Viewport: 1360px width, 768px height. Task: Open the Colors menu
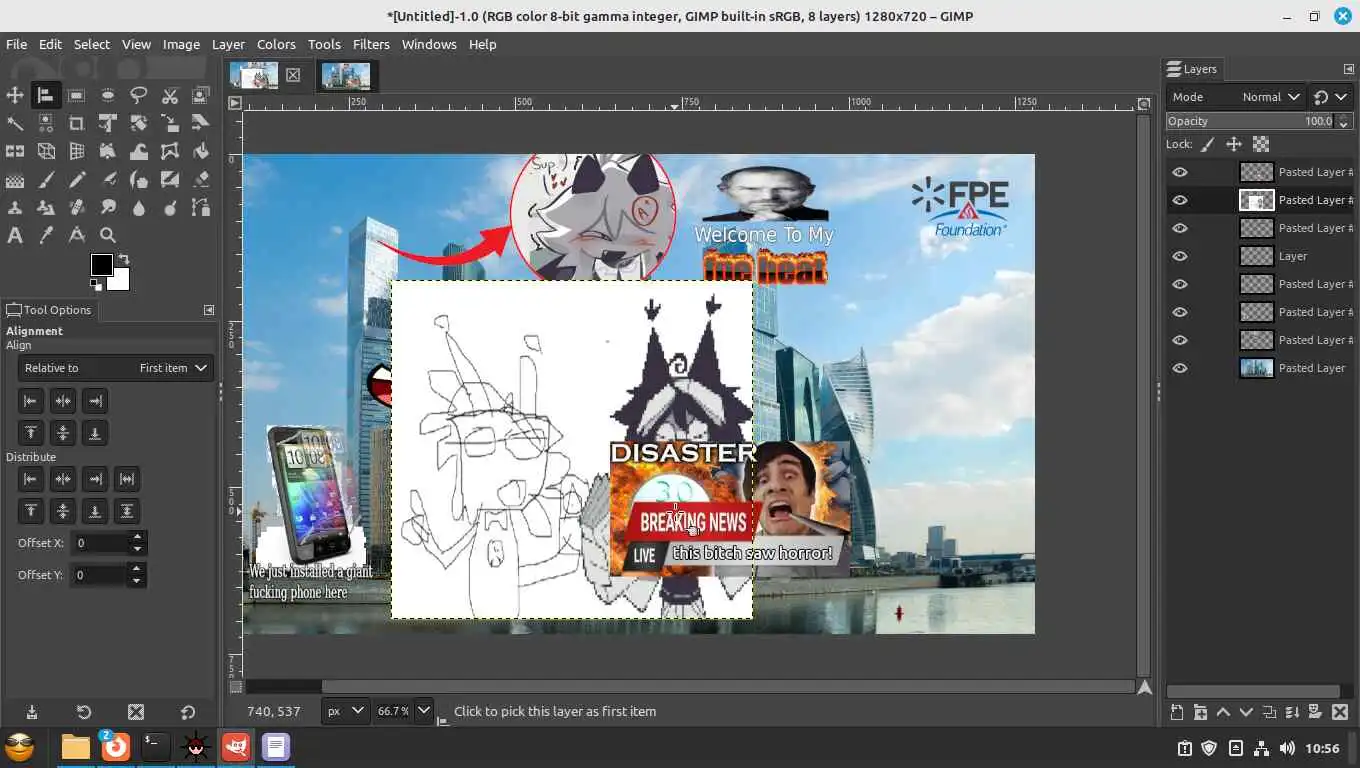pos(276,44)
